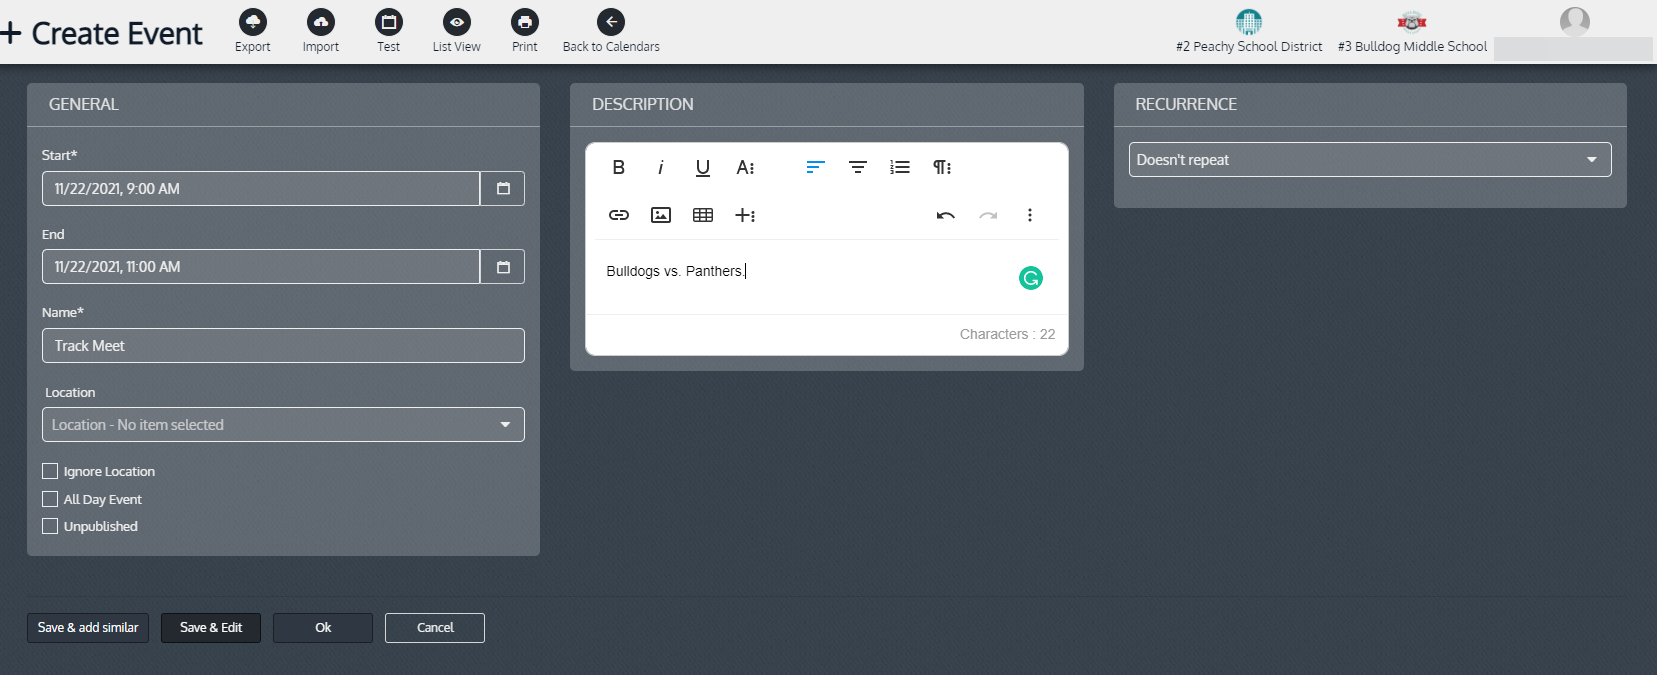The width and height of the screenshot is (1657, 675).
Task: Expand the Location dropdown
Action: (283, 425)
